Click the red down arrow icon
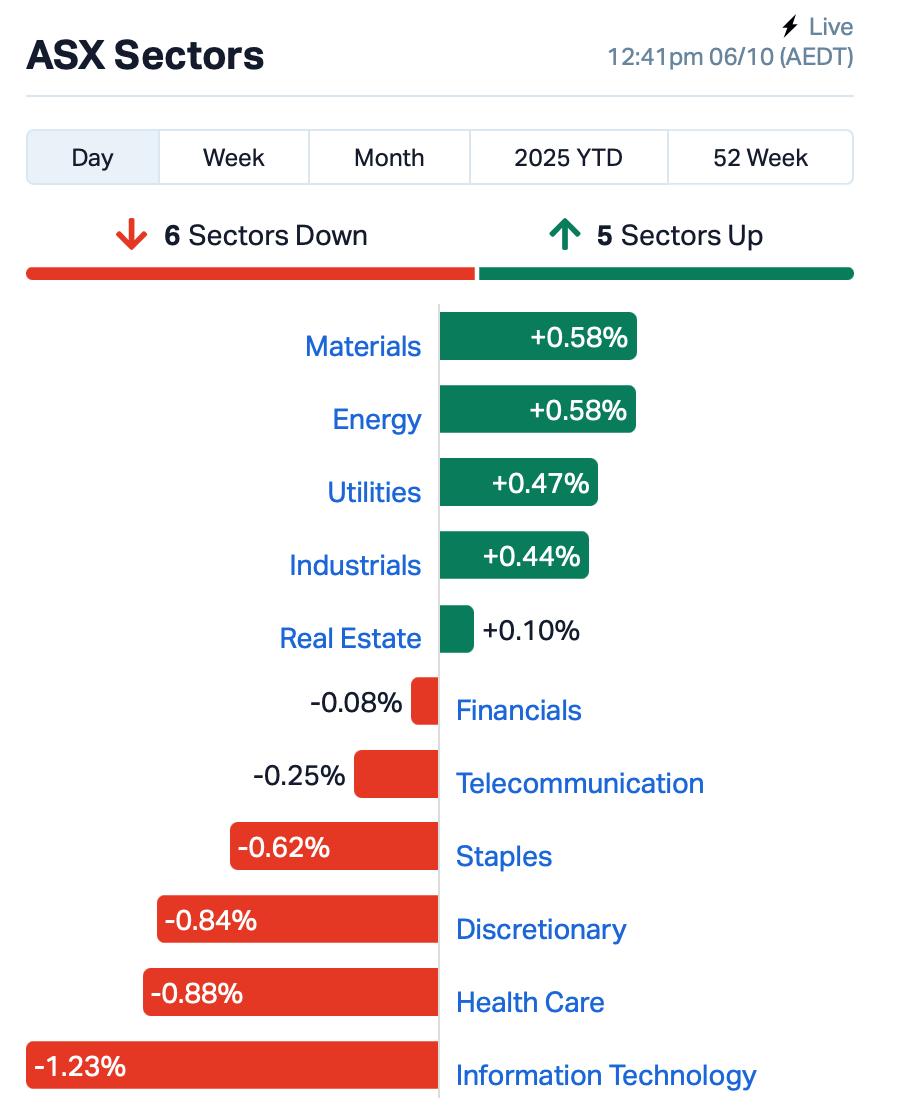The width and height of the screenshot is (914, 1098). pyautogui.click(x=131, y=236)
